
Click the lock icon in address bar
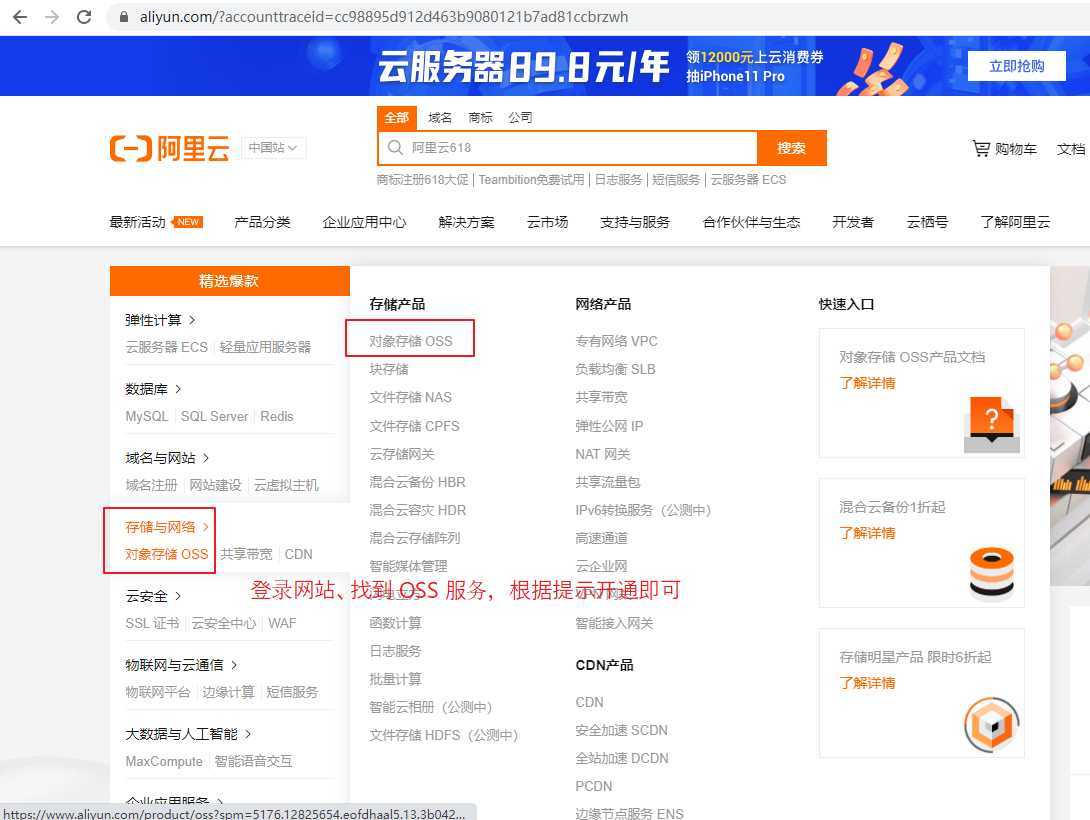point(124,17)
